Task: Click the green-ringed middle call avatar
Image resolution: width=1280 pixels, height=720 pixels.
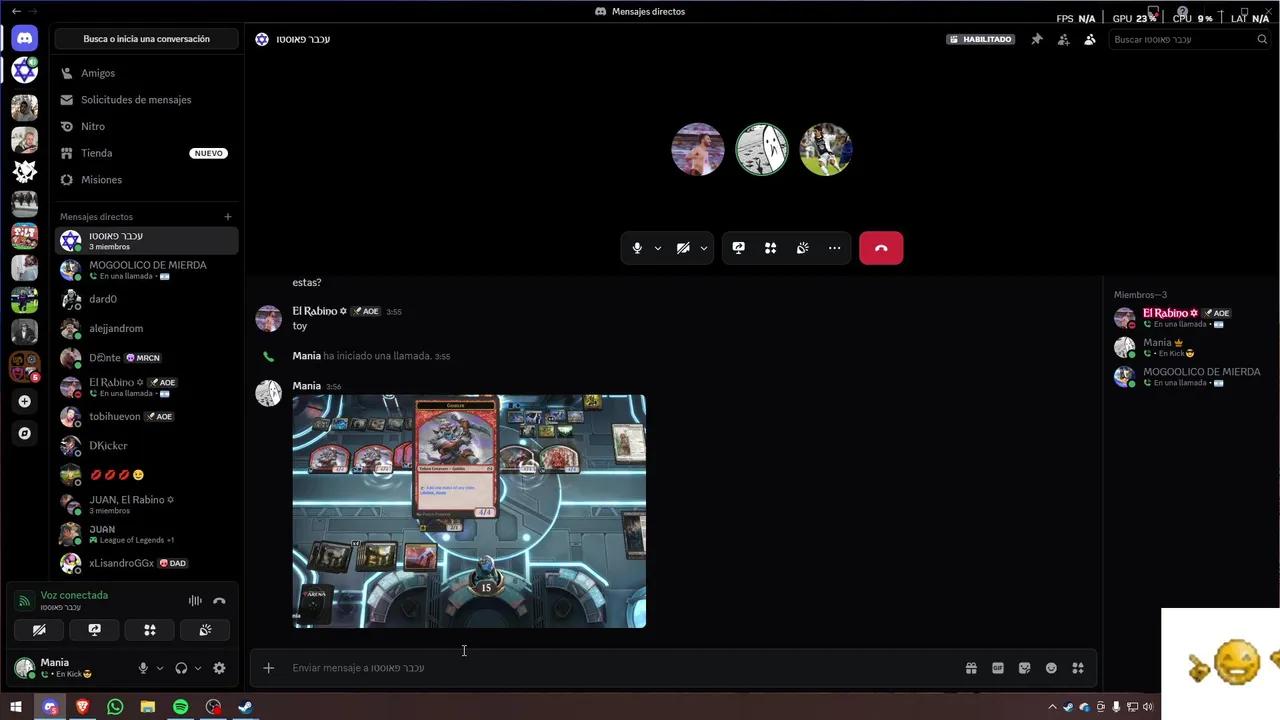Action: 762,150
